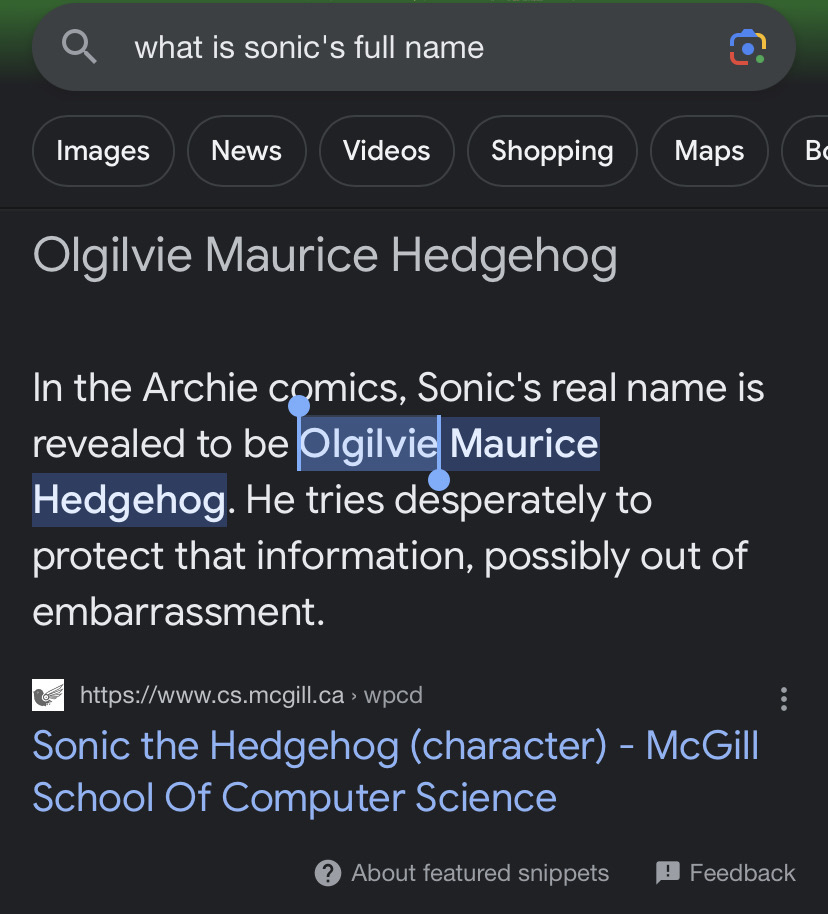Tap the highlighted word Hedgehog in snippet
This screenshot has height=914, width=828.
(129, 500)
